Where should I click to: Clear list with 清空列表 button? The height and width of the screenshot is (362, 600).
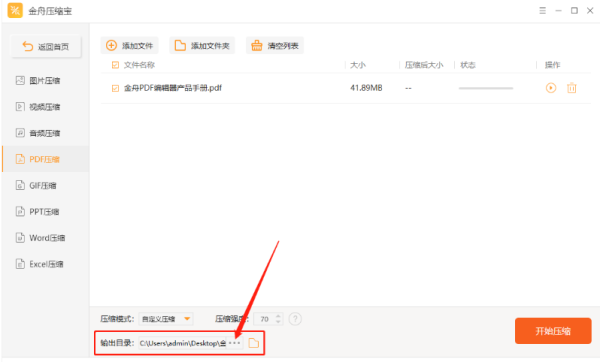tap(275, 46)
